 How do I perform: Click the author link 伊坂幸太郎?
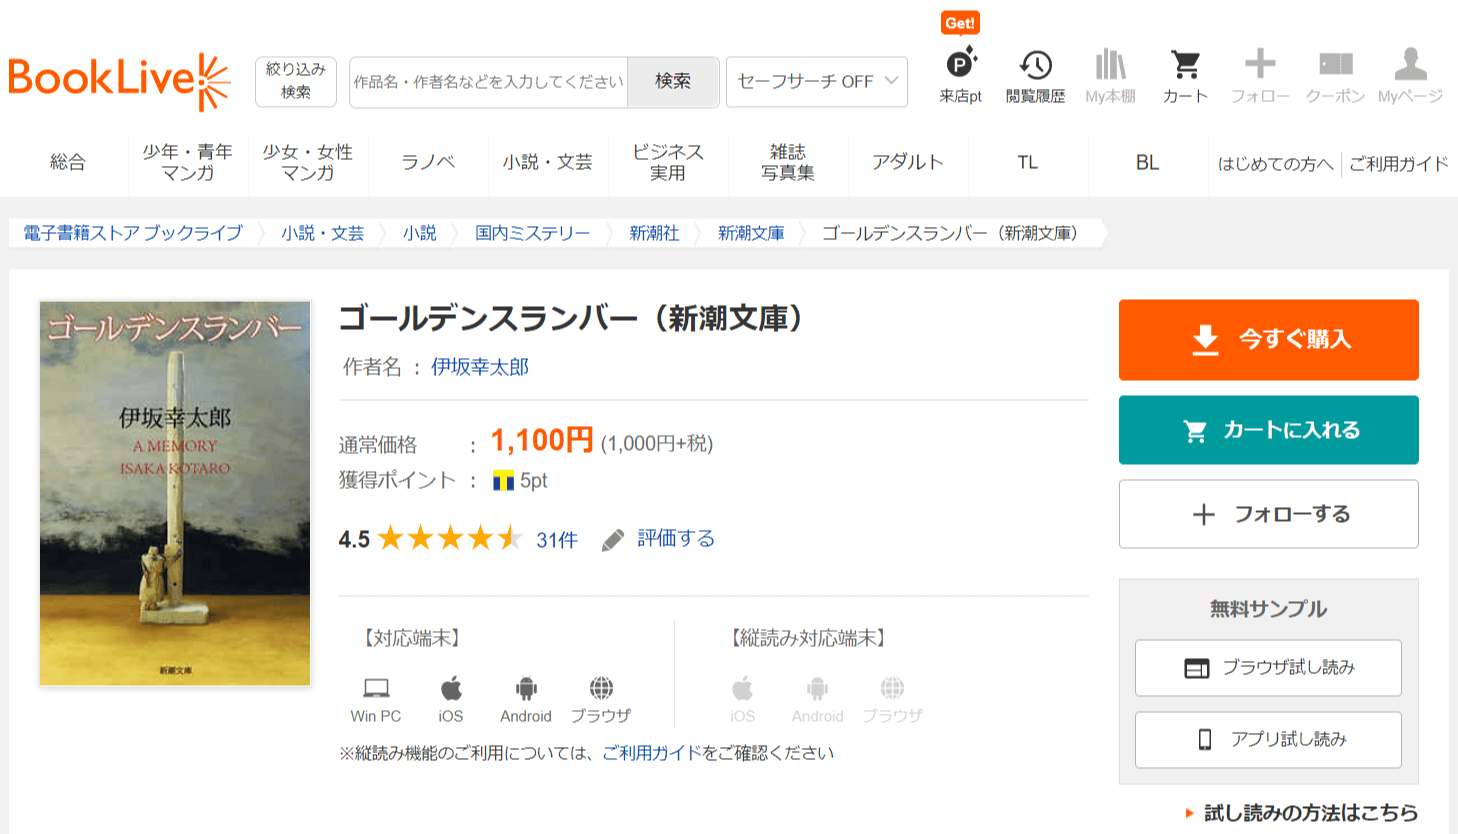480,367
